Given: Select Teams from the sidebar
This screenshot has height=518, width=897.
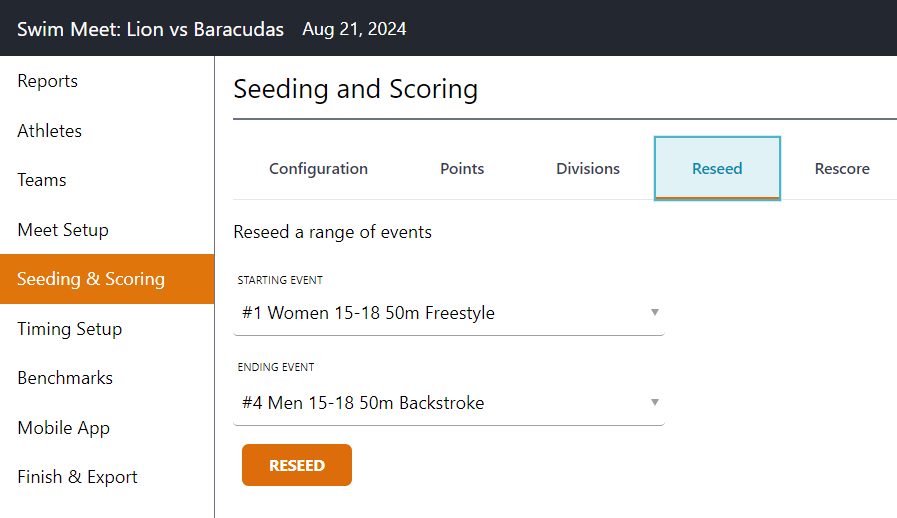Looking at the screenshot, I should click(42, 180).
